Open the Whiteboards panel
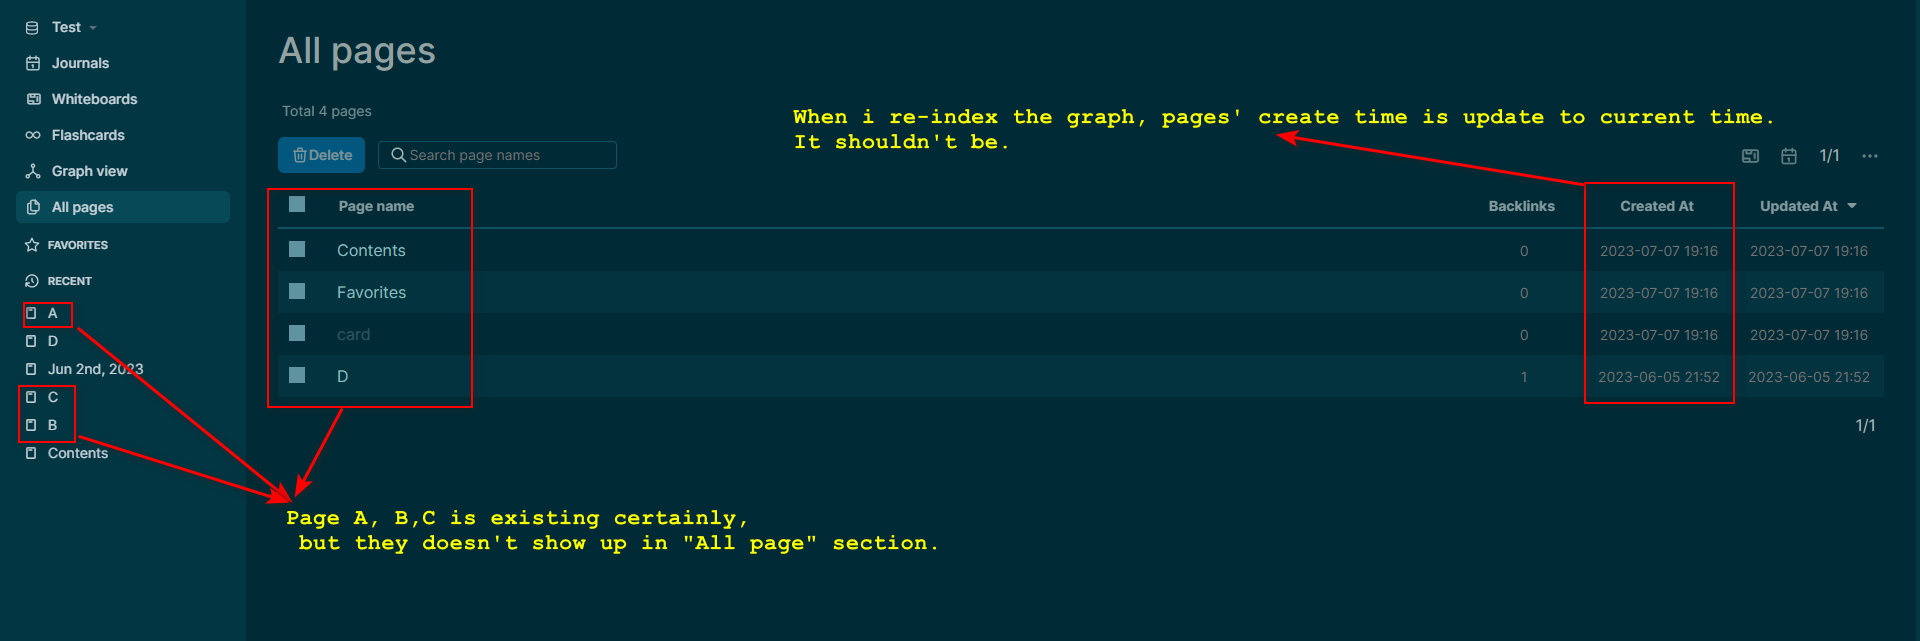Viewport: 1920px width, 641px height. click(x=94, y=98)
